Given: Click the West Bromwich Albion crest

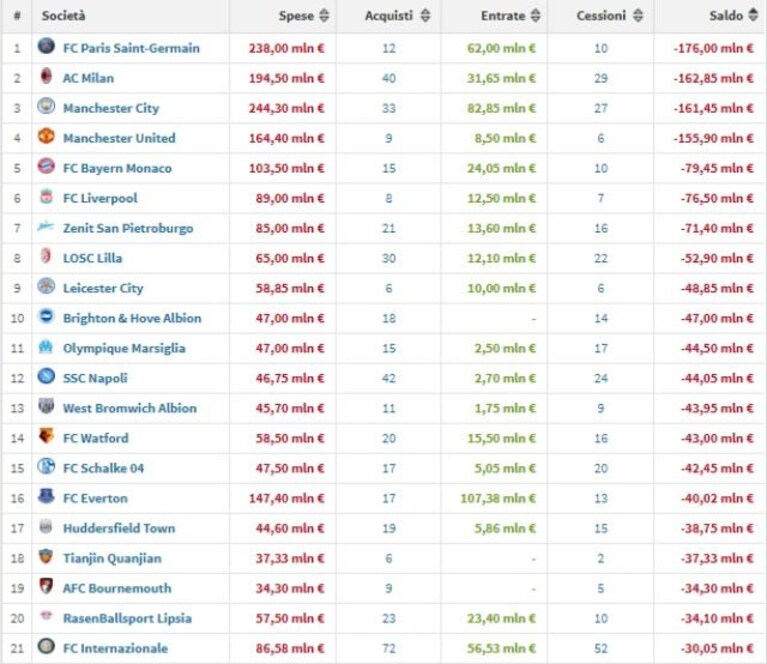Looking at the screenshot, I should 46,406.
